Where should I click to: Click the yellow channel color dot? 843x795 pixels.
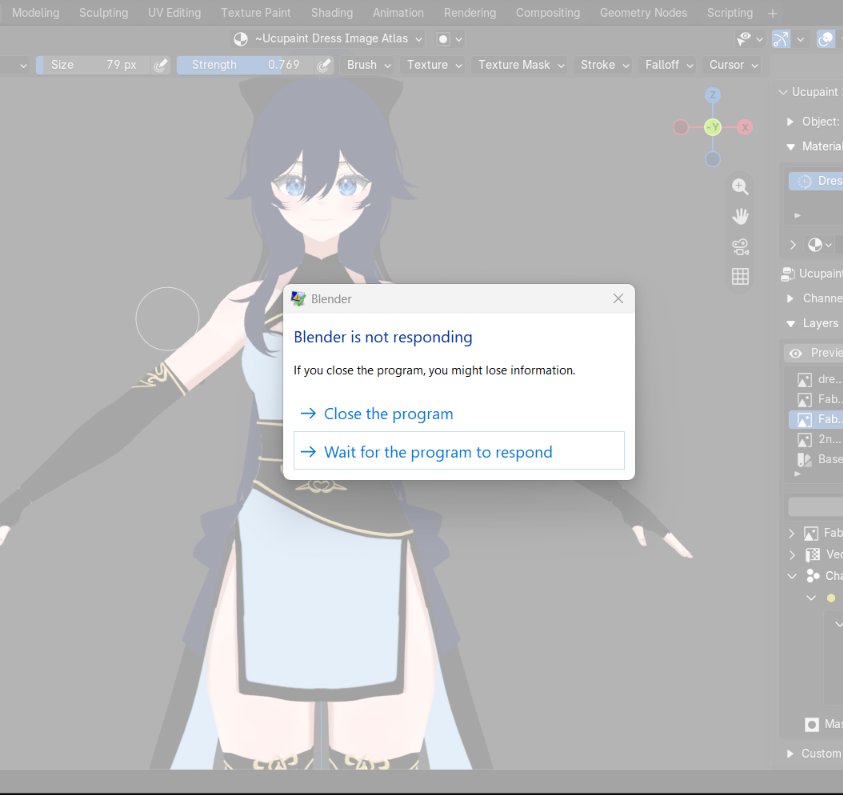[831, 598]
